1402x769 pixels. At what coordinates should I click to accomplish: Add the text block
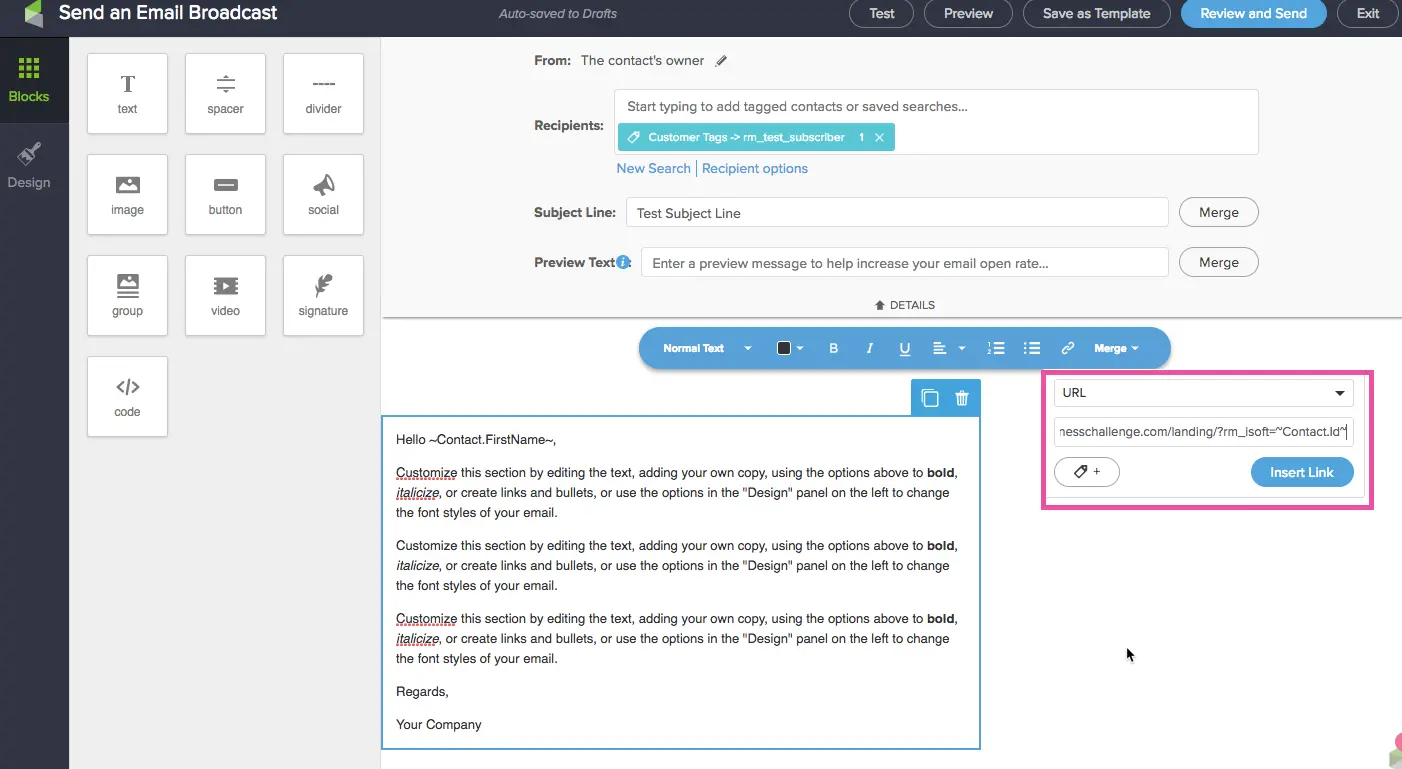pyautogui.click(x=127, y=94)
